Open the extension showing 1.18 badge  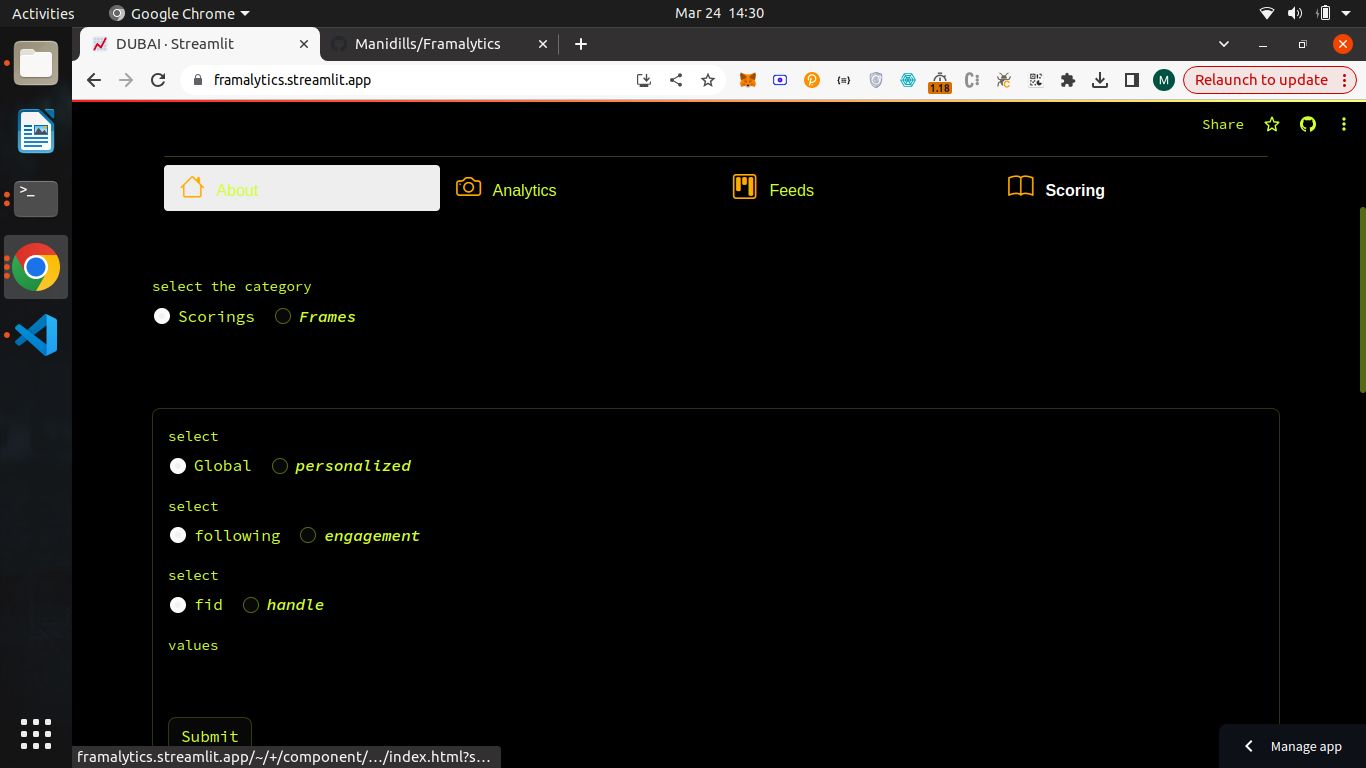(939, 82)
